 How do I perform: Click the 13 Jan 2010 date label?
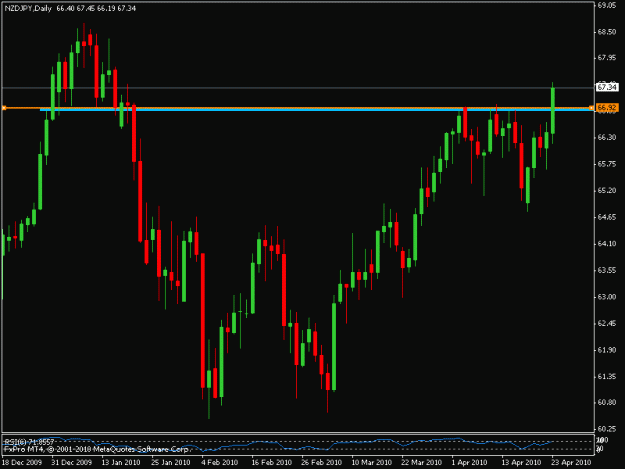[121, 462]
